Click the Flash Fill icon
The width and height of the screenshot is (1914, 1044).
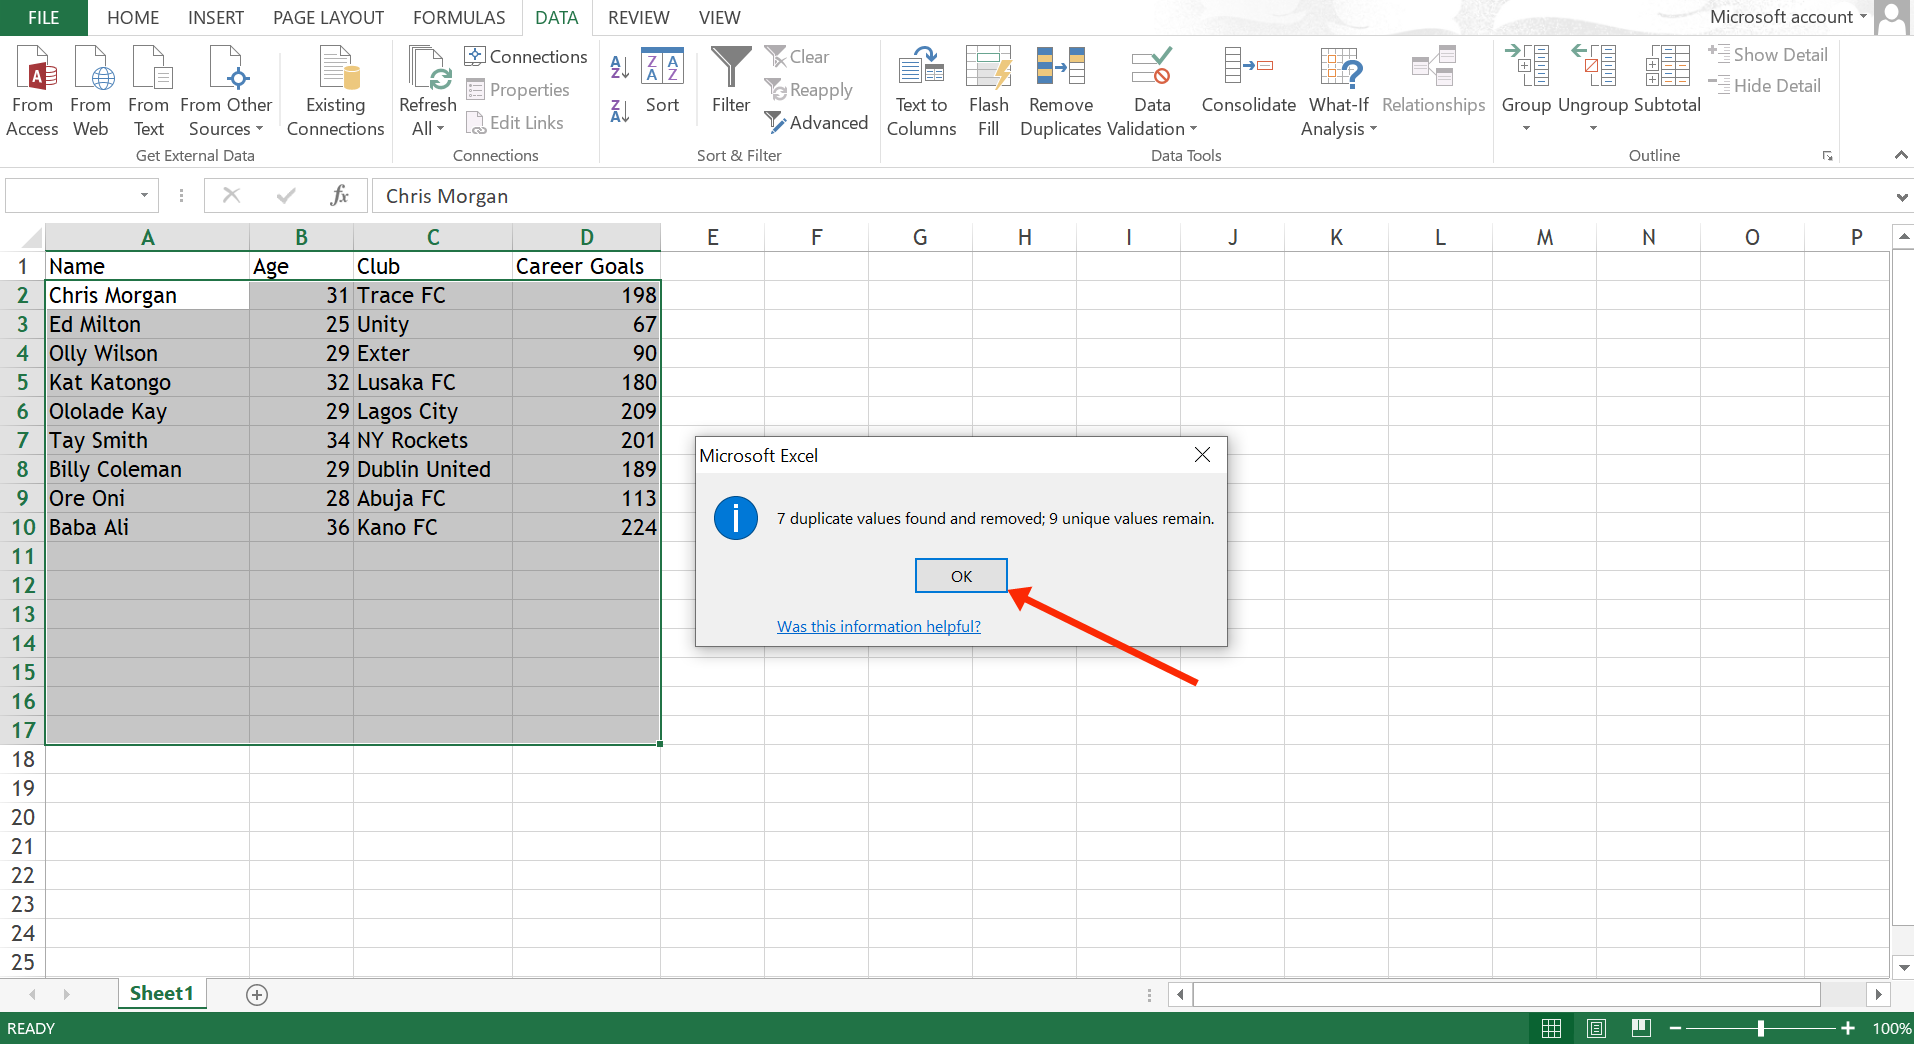tap(988, 68)
